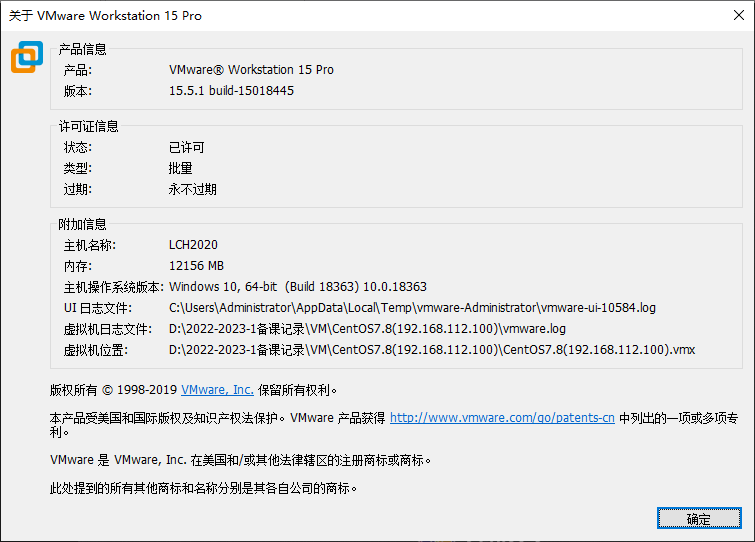Click the VM log path ending vmware.log

pos(367,329)
